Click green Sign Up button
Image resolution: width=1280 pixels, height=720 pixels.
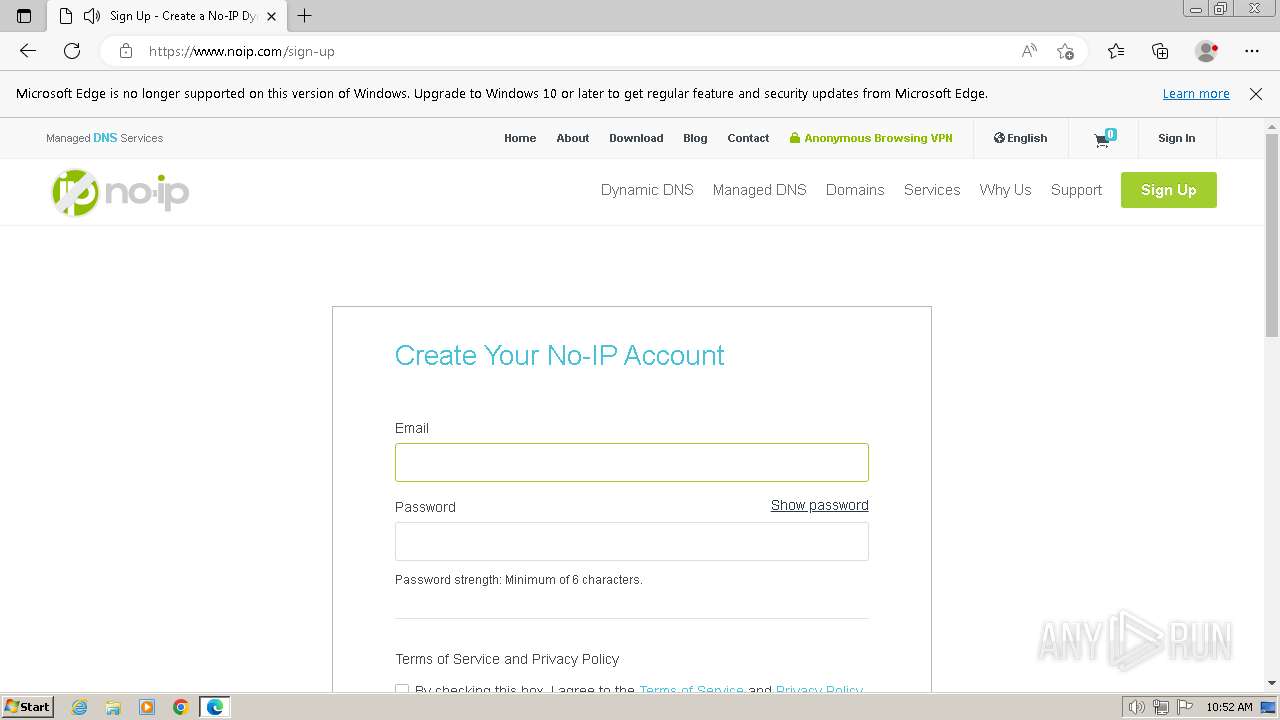click(x=1168, y=190)
